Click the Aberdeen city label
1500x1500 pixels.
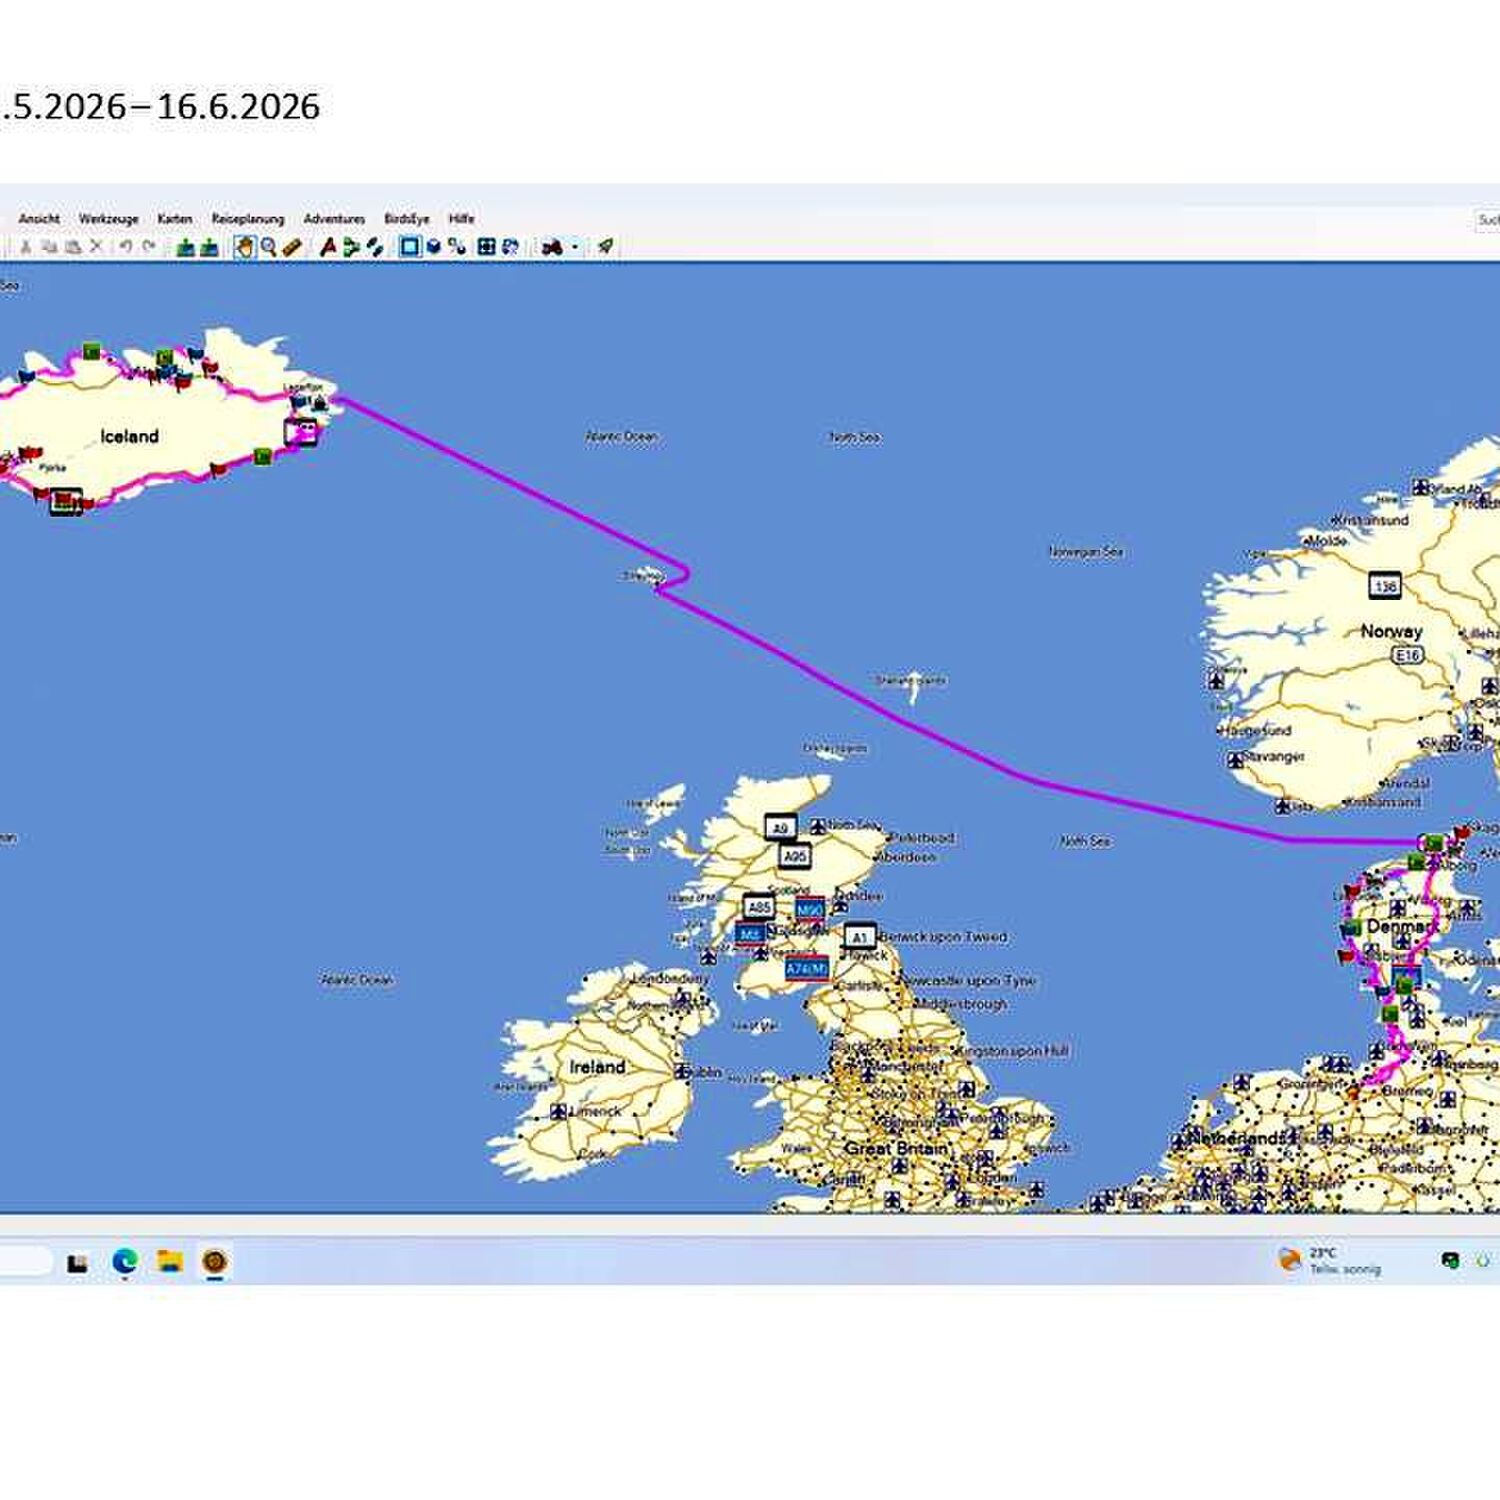pos(908,857)
